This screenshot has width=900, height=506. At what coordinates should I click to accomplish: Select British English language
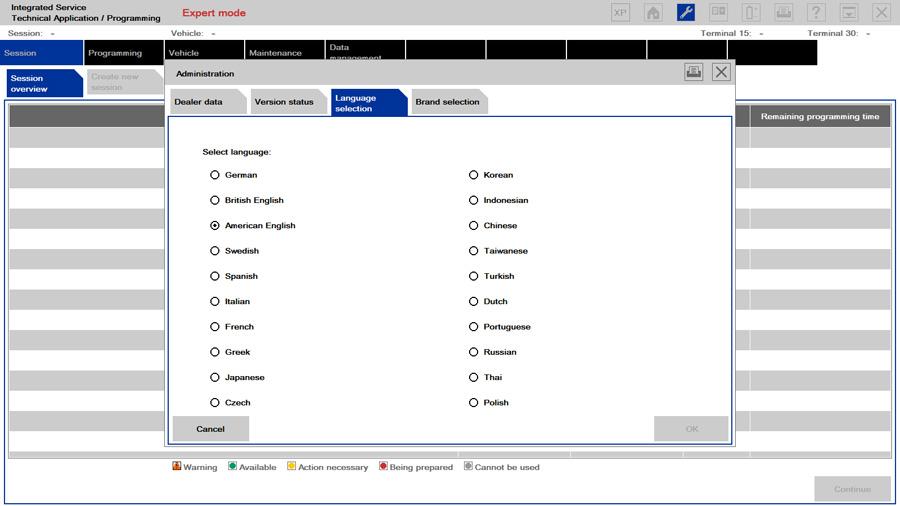215,200
